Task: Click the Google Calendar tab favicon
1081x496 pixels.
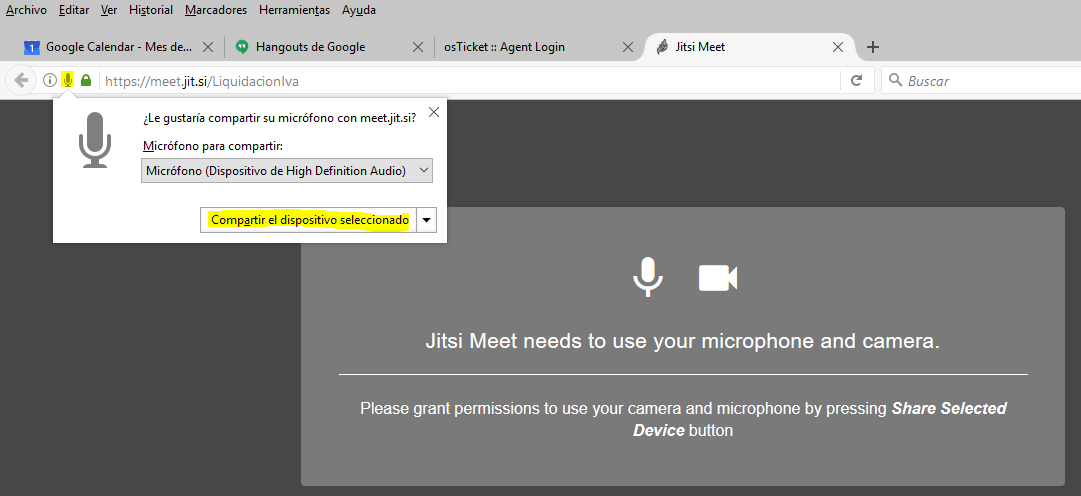Action: (x=32, y=47)
